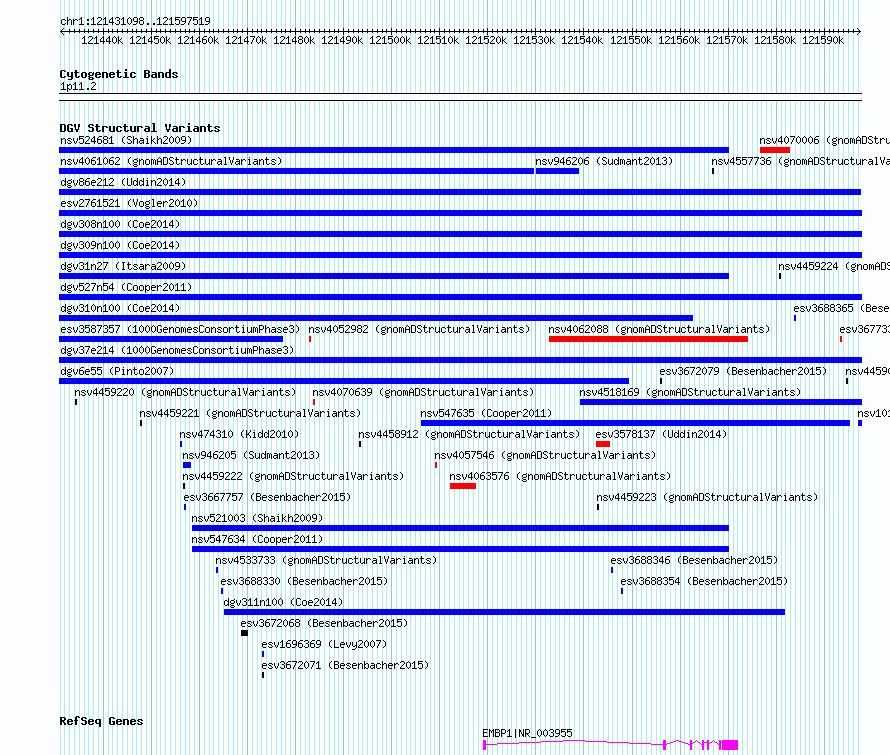Click nsv474310 (Kidd2010) label
Image resolution: width=890 pixels, height=755 pixels.
(239, 434)
